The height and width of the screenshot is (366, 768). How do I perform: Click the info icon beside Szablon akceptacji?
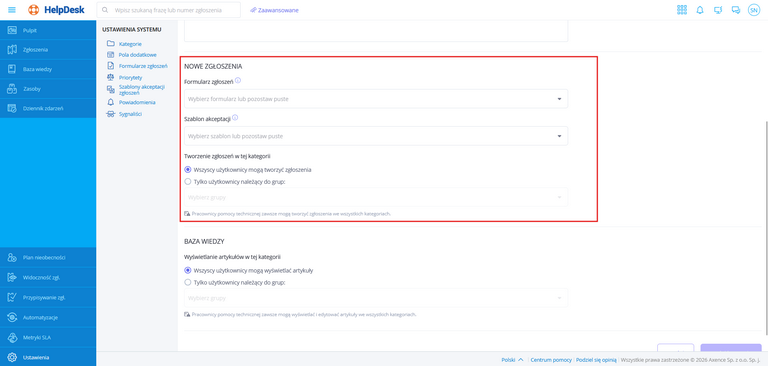point(235,118)
